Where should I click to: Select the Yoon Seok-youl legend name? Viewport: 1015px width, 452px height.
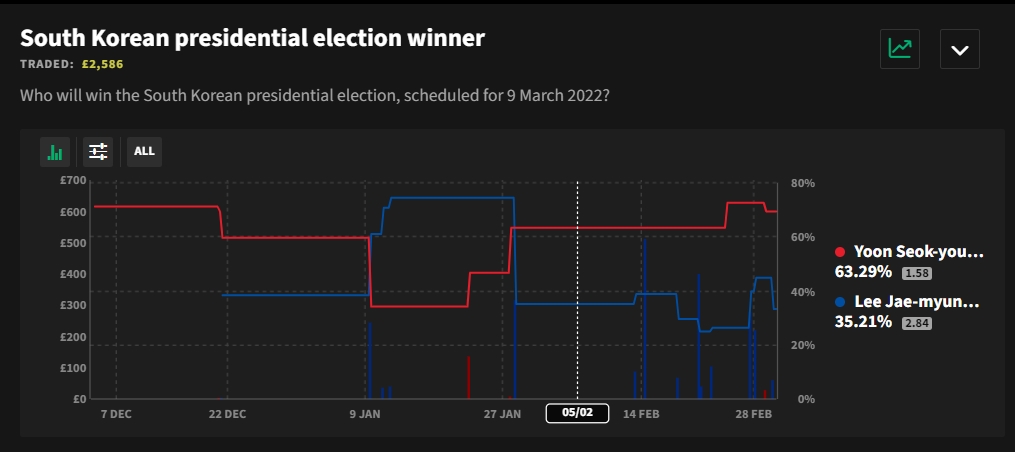coord(918,253)
